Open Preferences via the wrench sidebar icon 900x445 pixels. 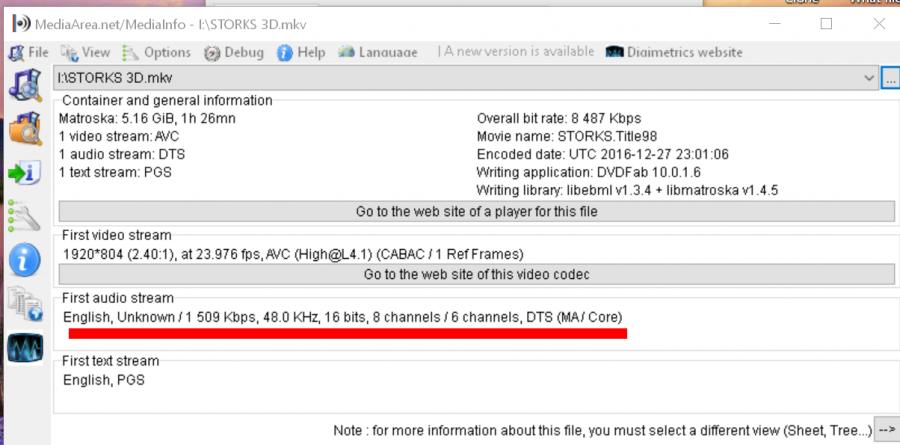pyautogui.click(x=24, y=216)
